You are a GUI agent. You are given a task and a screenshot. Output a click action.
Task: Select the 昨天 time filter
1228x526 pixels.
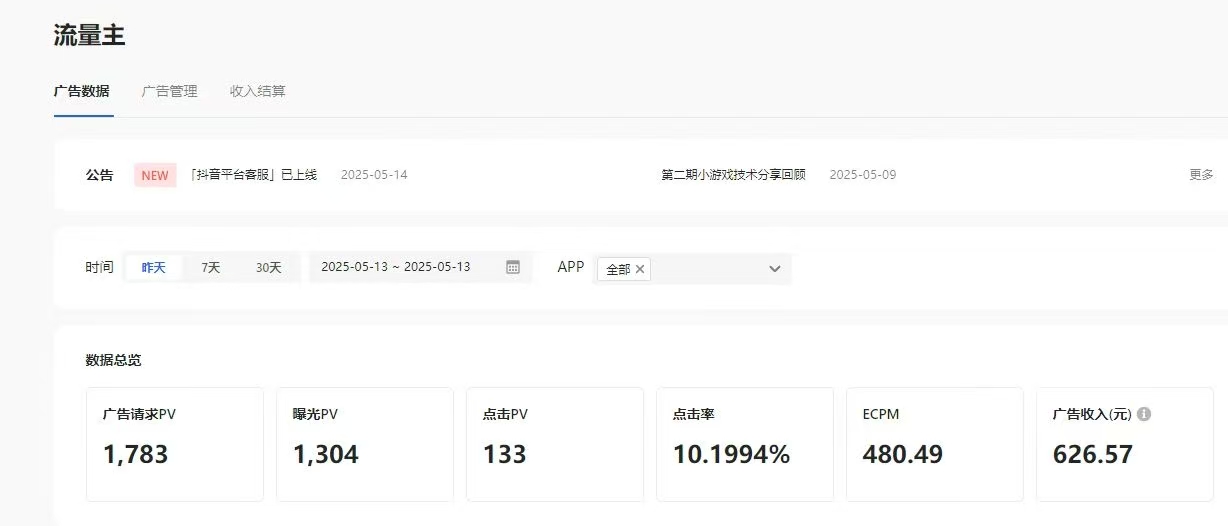154,267
